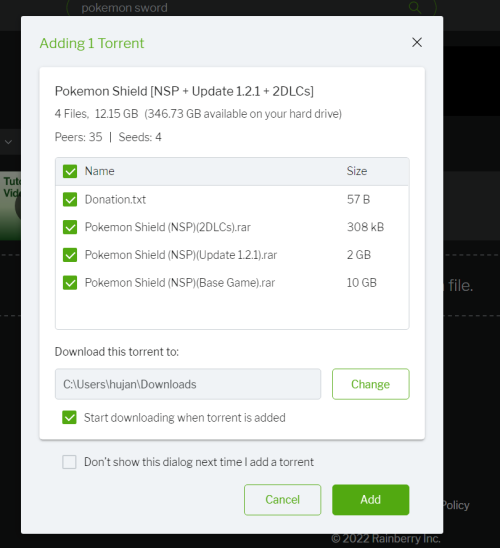This screenshot has height=548, width=500.
Task: Expand the chevron on left sidebar
Action: click(x=8, y=142)
